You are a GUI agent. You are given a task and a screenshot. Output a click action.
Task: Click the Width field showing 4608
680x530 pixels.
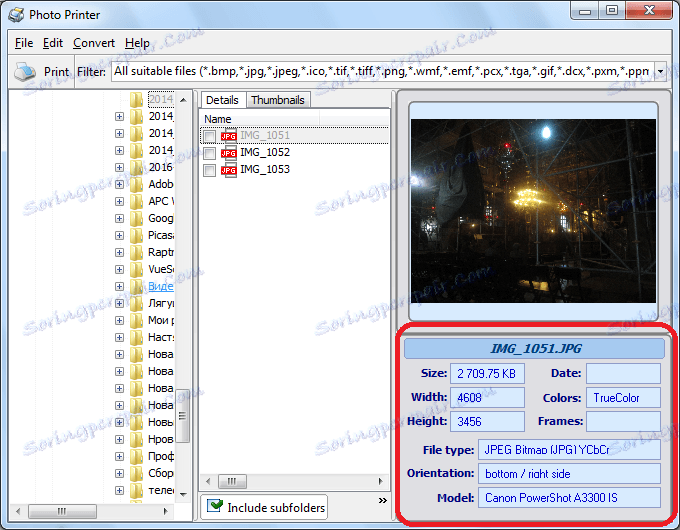(487, 398)
